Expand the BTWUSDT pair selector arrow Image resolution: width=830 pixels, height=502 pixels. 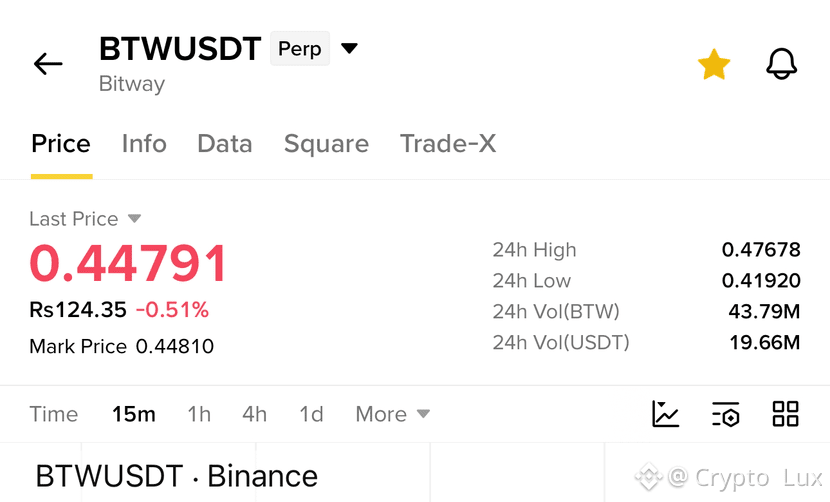click(x=349, y=49)
